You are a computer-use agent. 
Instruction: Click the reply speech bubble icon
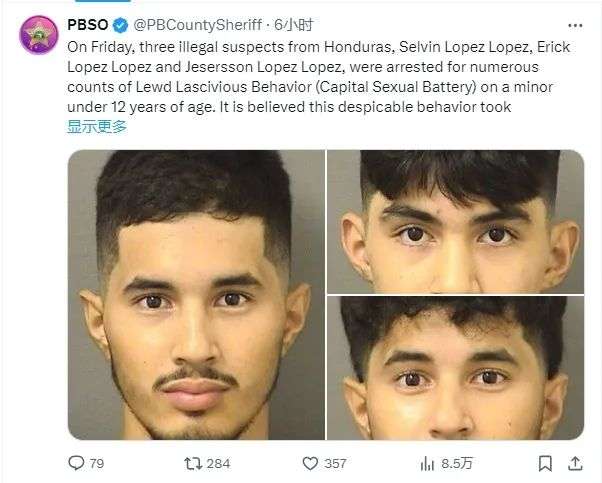(76, 463)
